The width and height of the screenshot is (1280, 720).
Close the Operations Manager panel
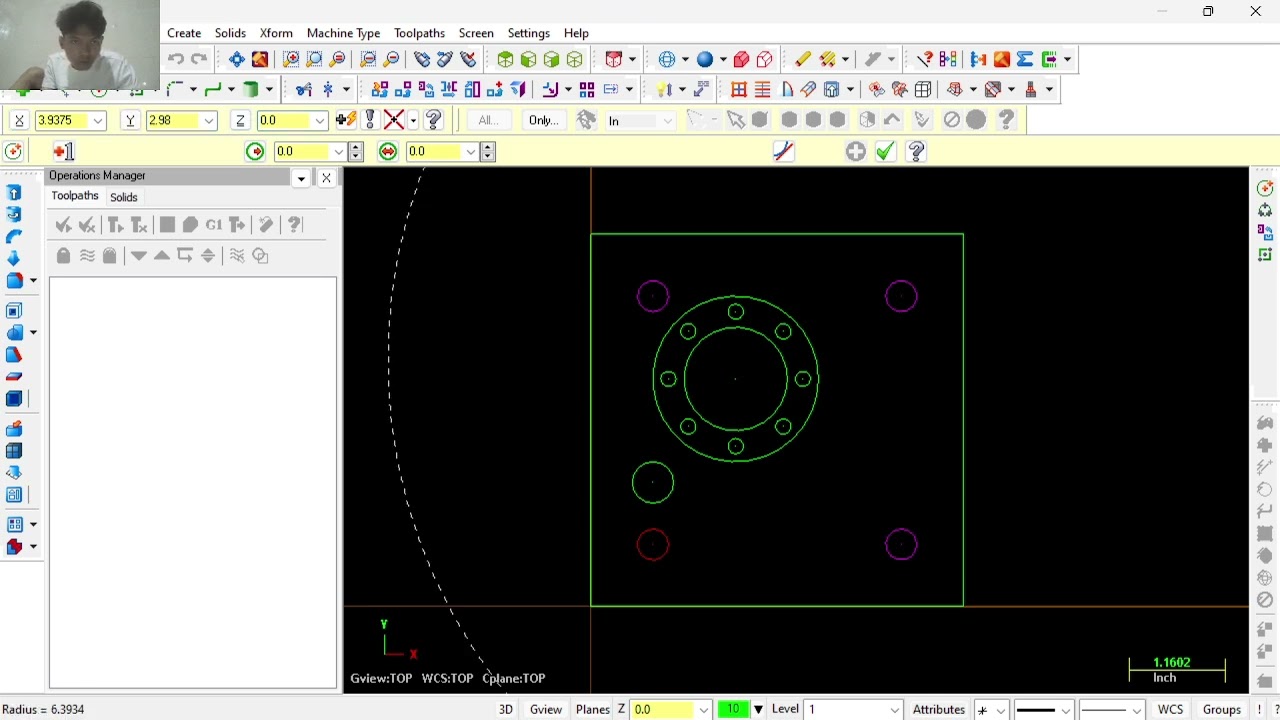click(x=326, y=178)
